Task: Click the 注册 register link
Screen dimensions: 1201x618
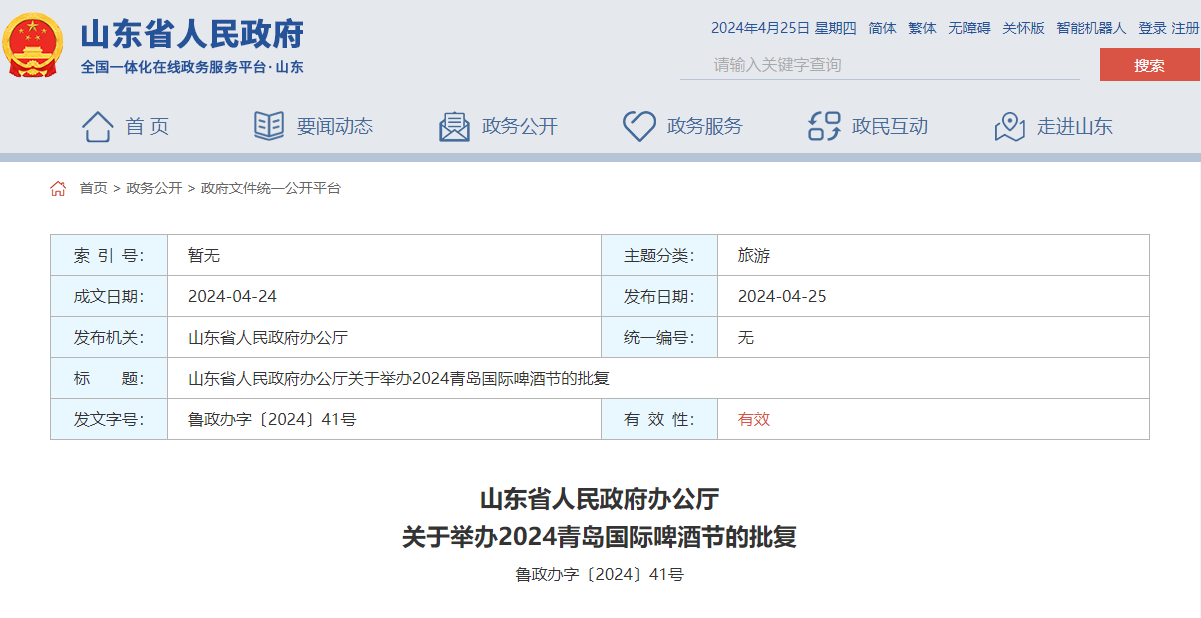Action: 1185,28
